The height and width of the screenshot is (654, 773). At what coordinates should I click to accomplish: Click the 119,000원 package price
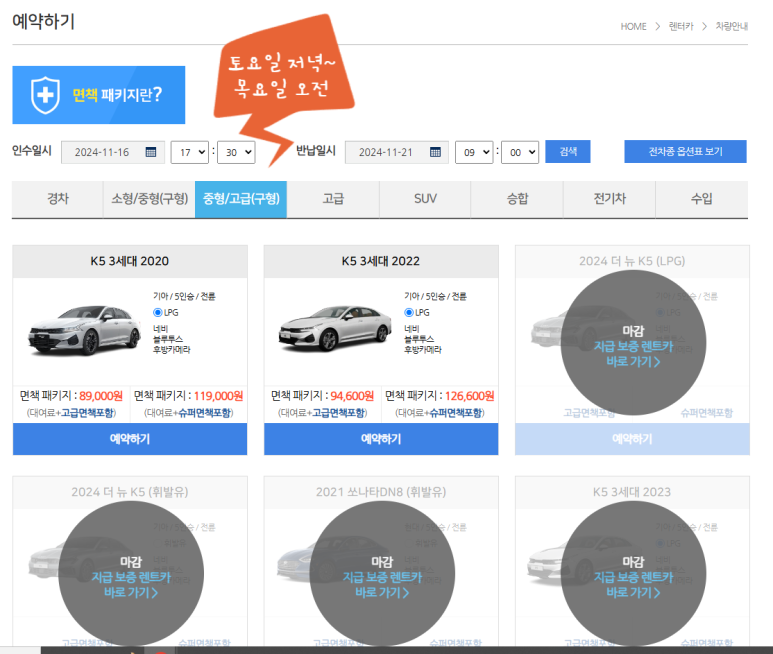point(218,396)
